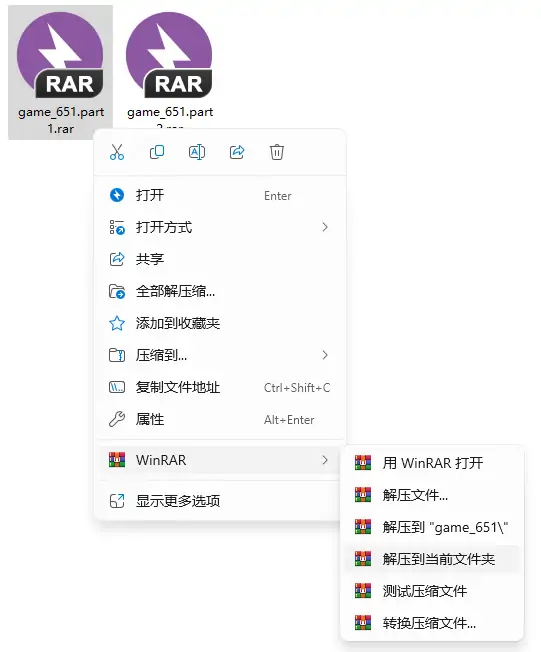The width and height of the screenshot is (541, 652).
Task: Open 属性 from the context menu
Action: [220, 419]
